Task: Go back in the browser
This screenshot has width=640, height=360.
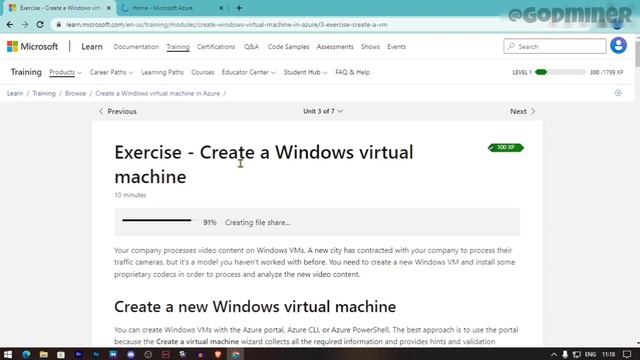Action: click(x=10, y=24)
